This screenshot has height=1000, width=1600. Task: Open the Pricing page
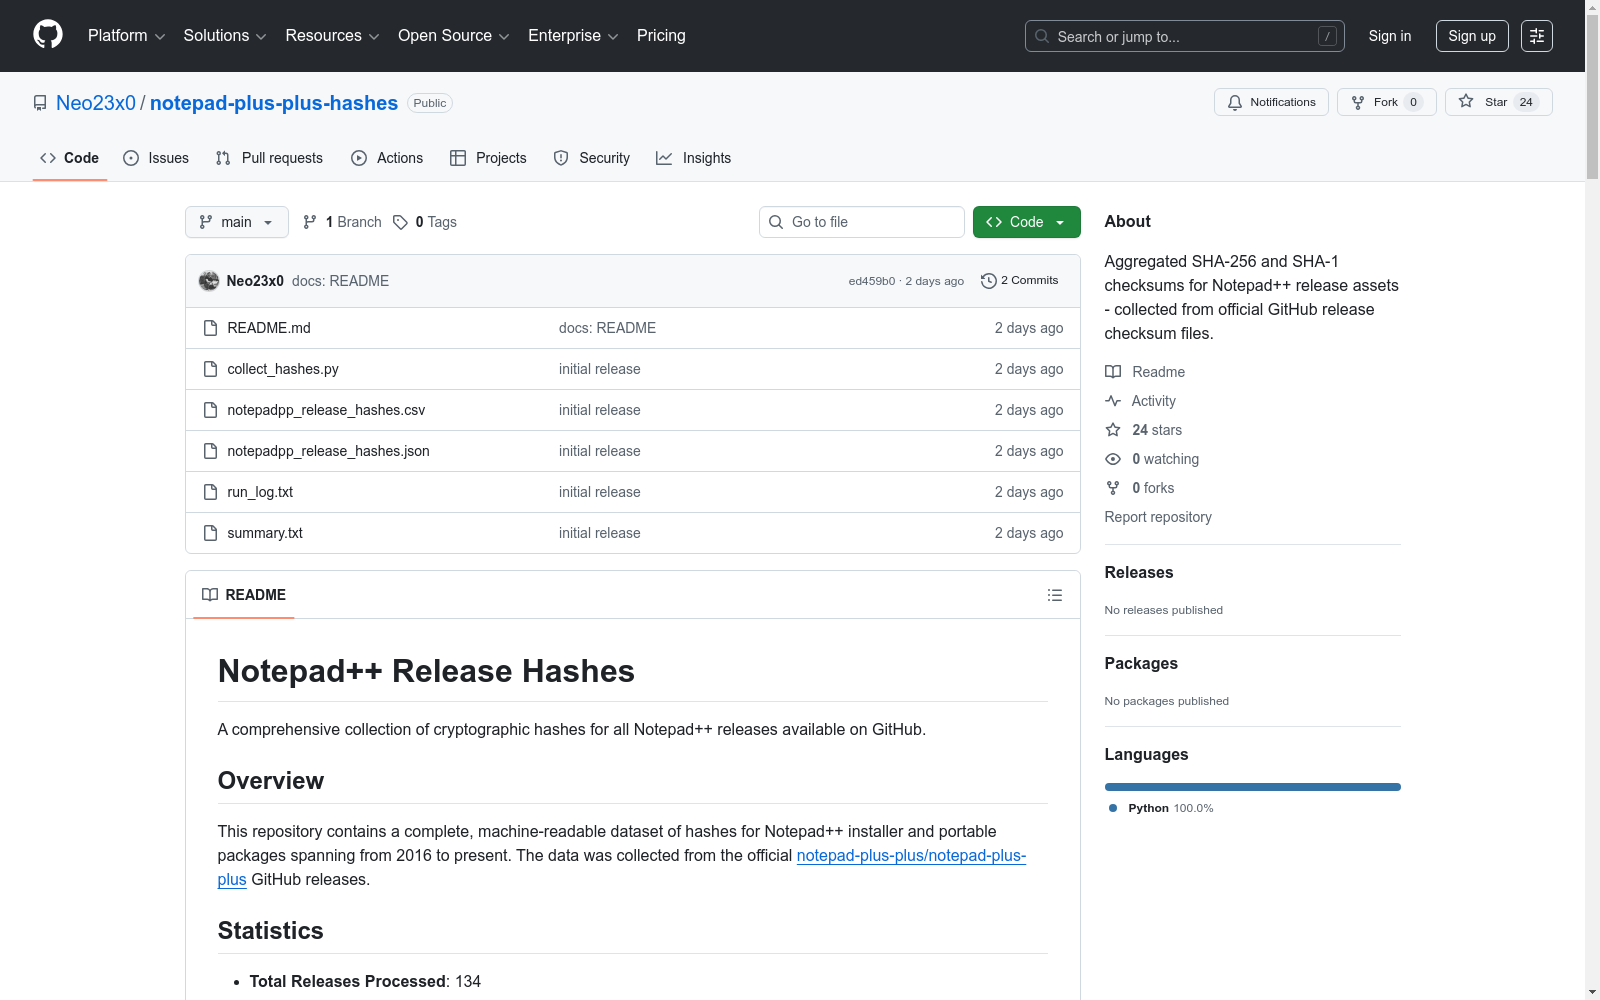pos(661,36)
